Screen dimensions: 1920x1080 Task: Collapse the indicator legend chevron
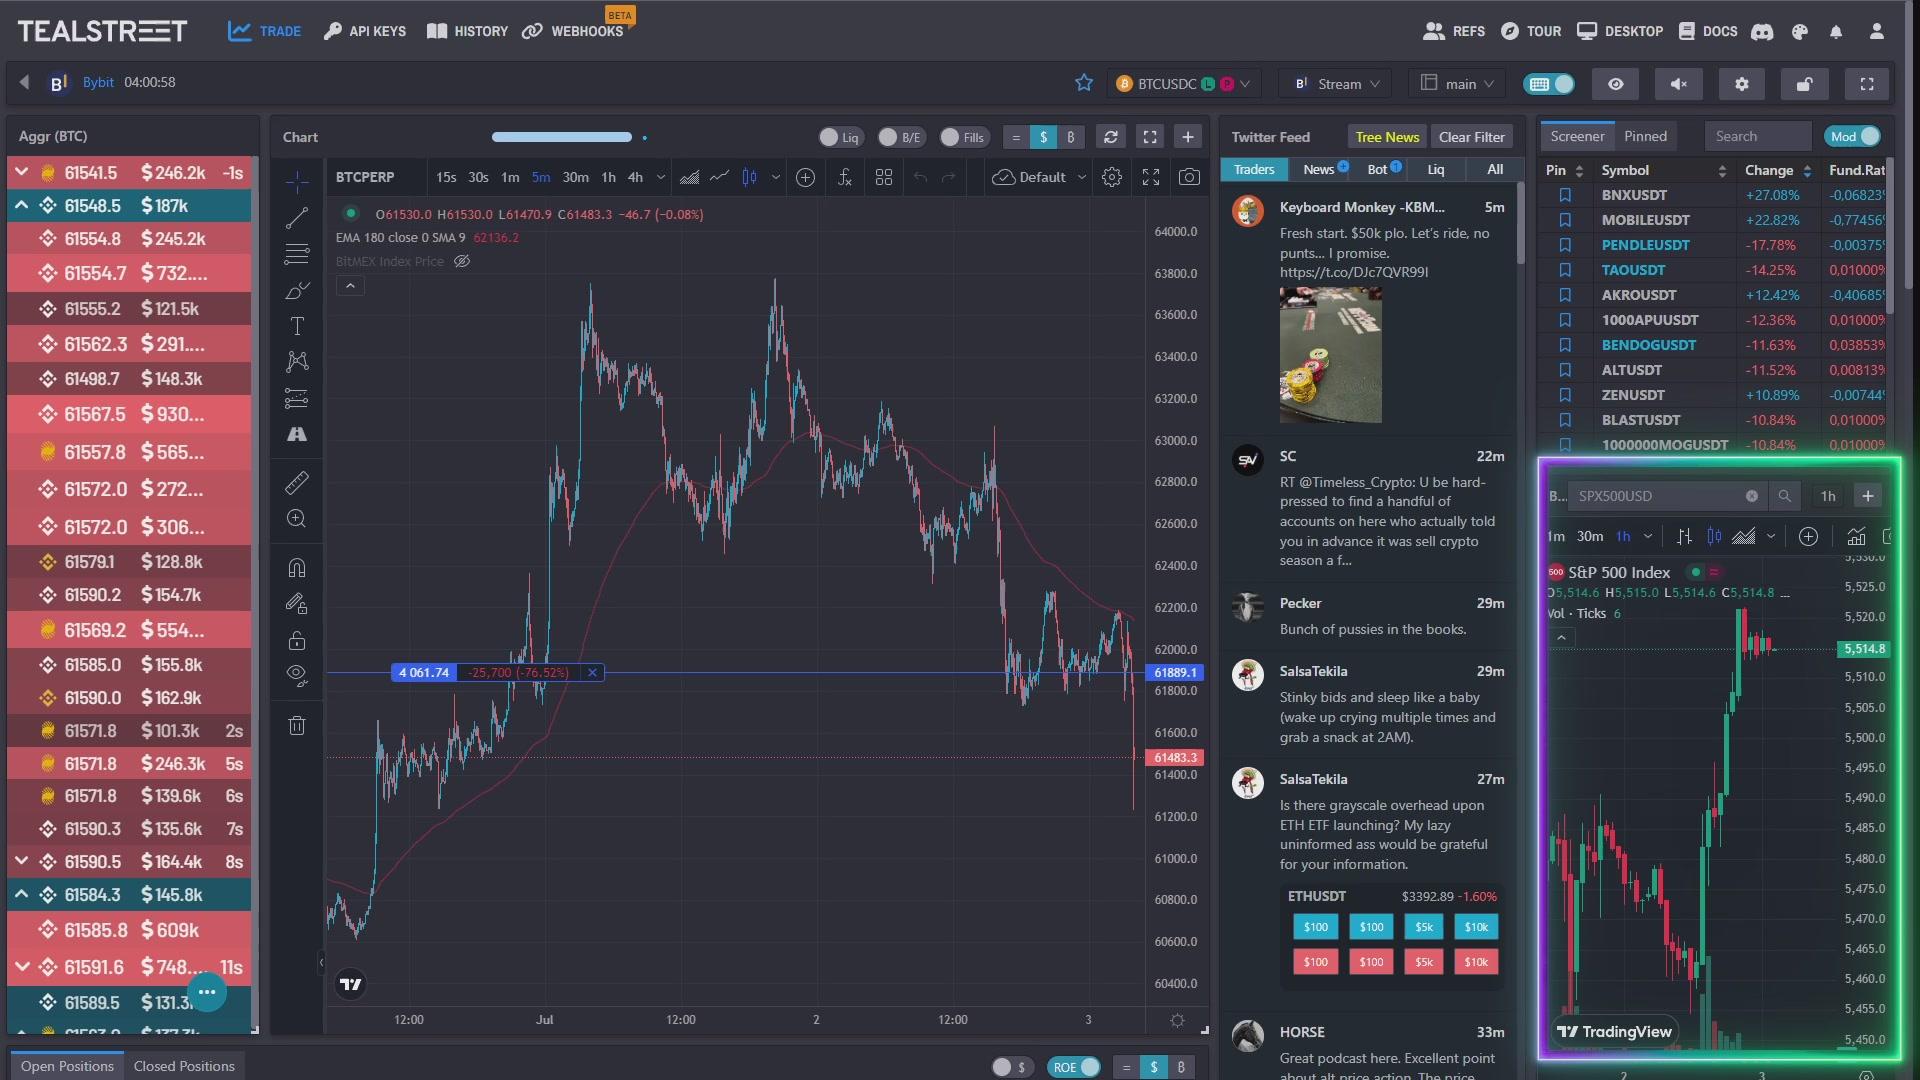[x=350, y=286]
